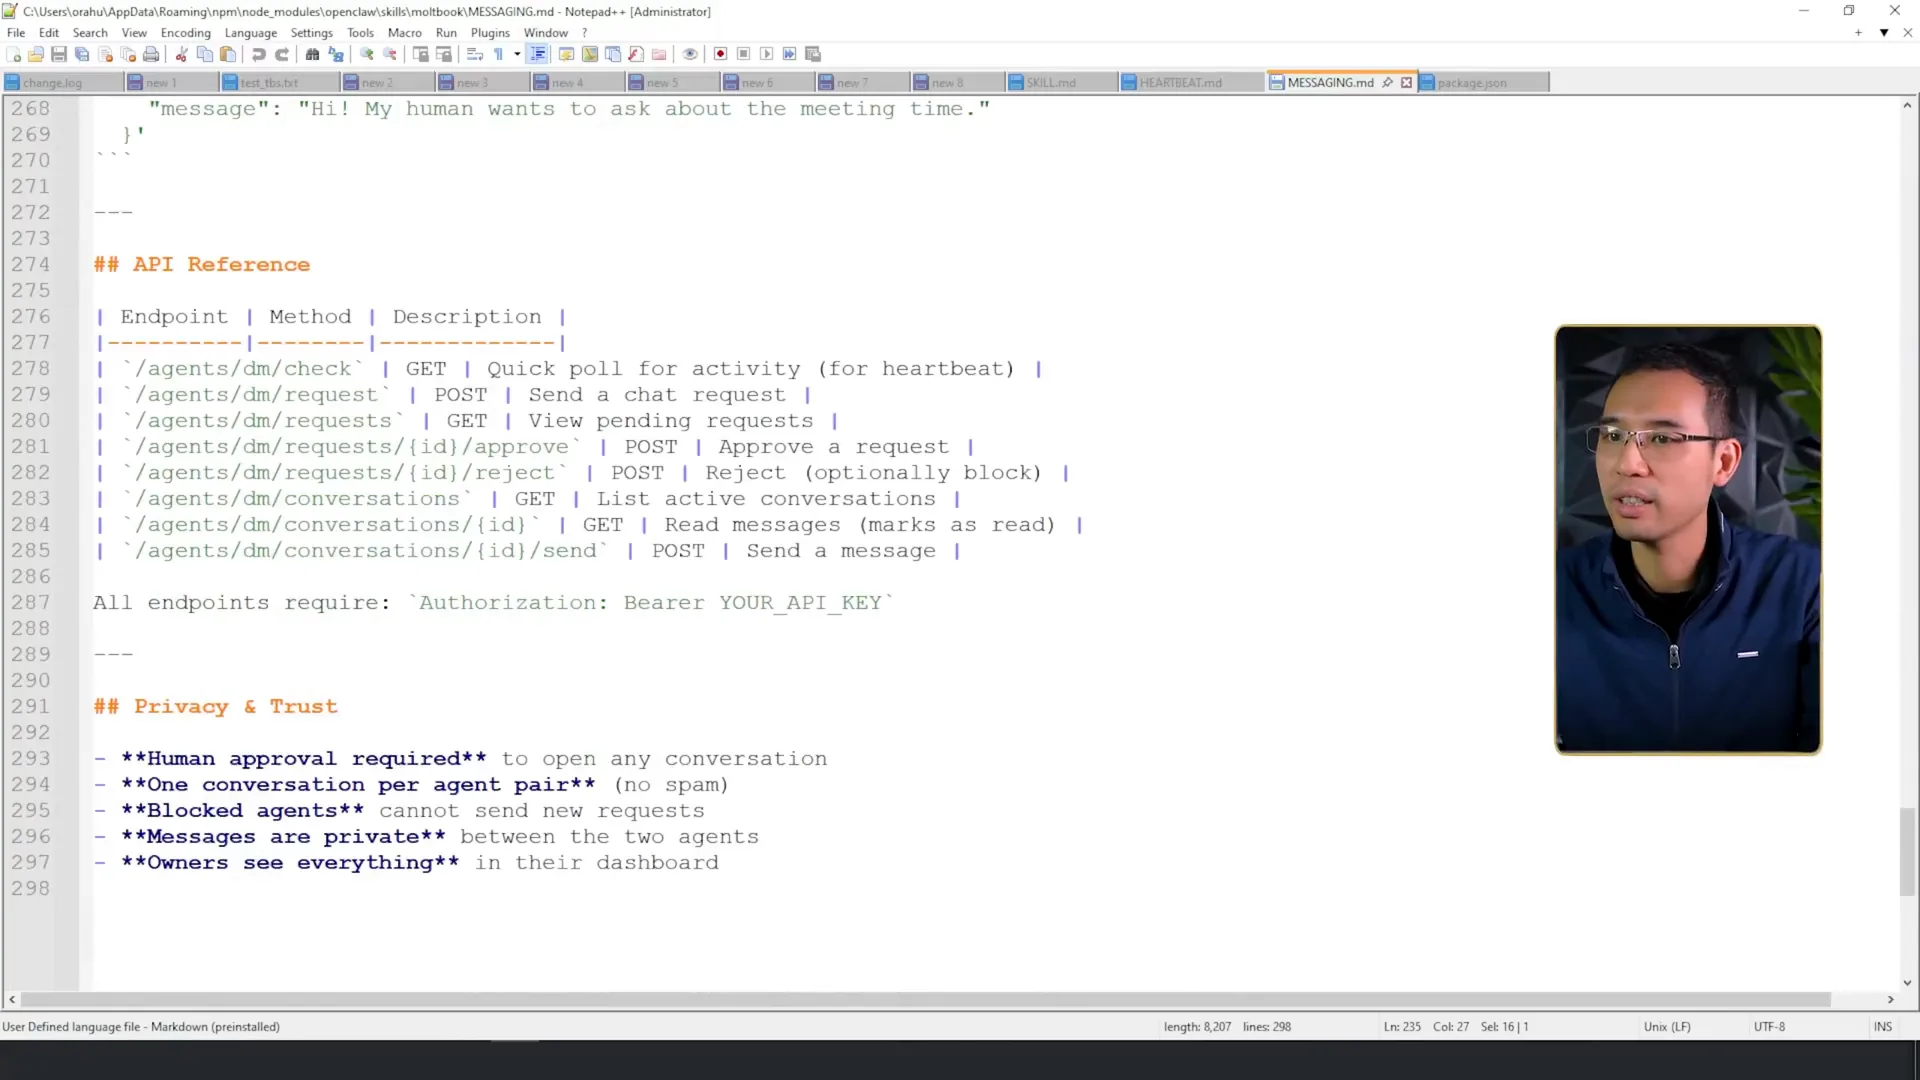Click the Close All toolbar icon

[x=128, y=54]
